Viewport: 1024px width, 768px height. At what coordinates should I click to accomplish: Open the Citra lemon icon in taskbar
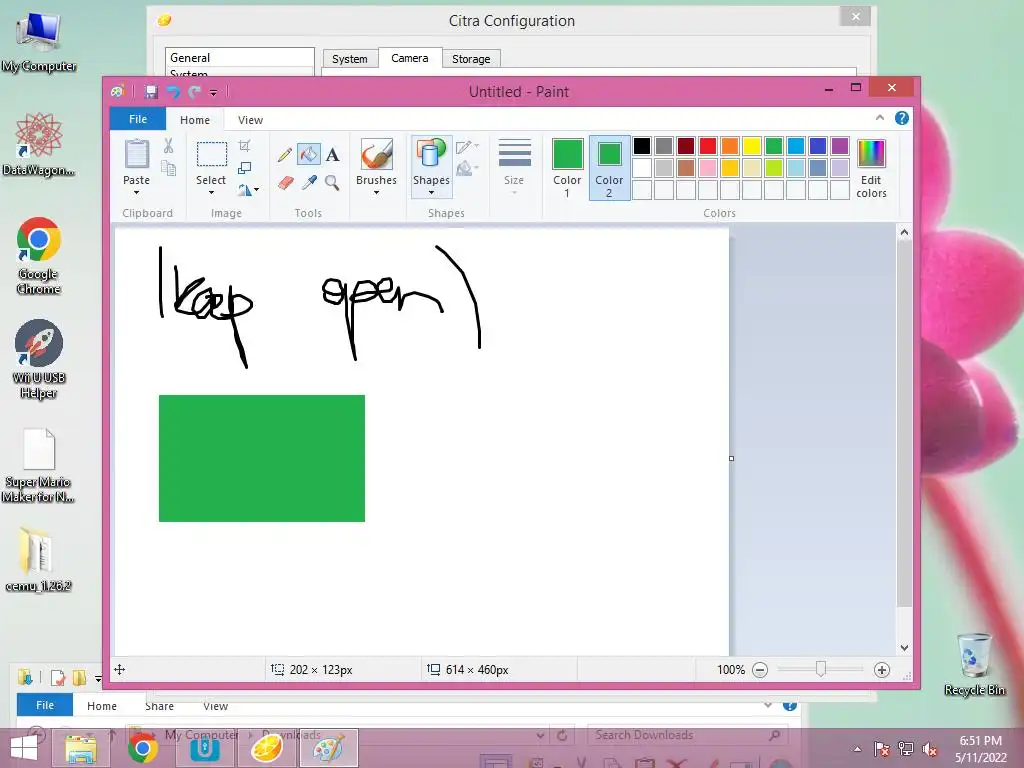(x=266, y=748)
